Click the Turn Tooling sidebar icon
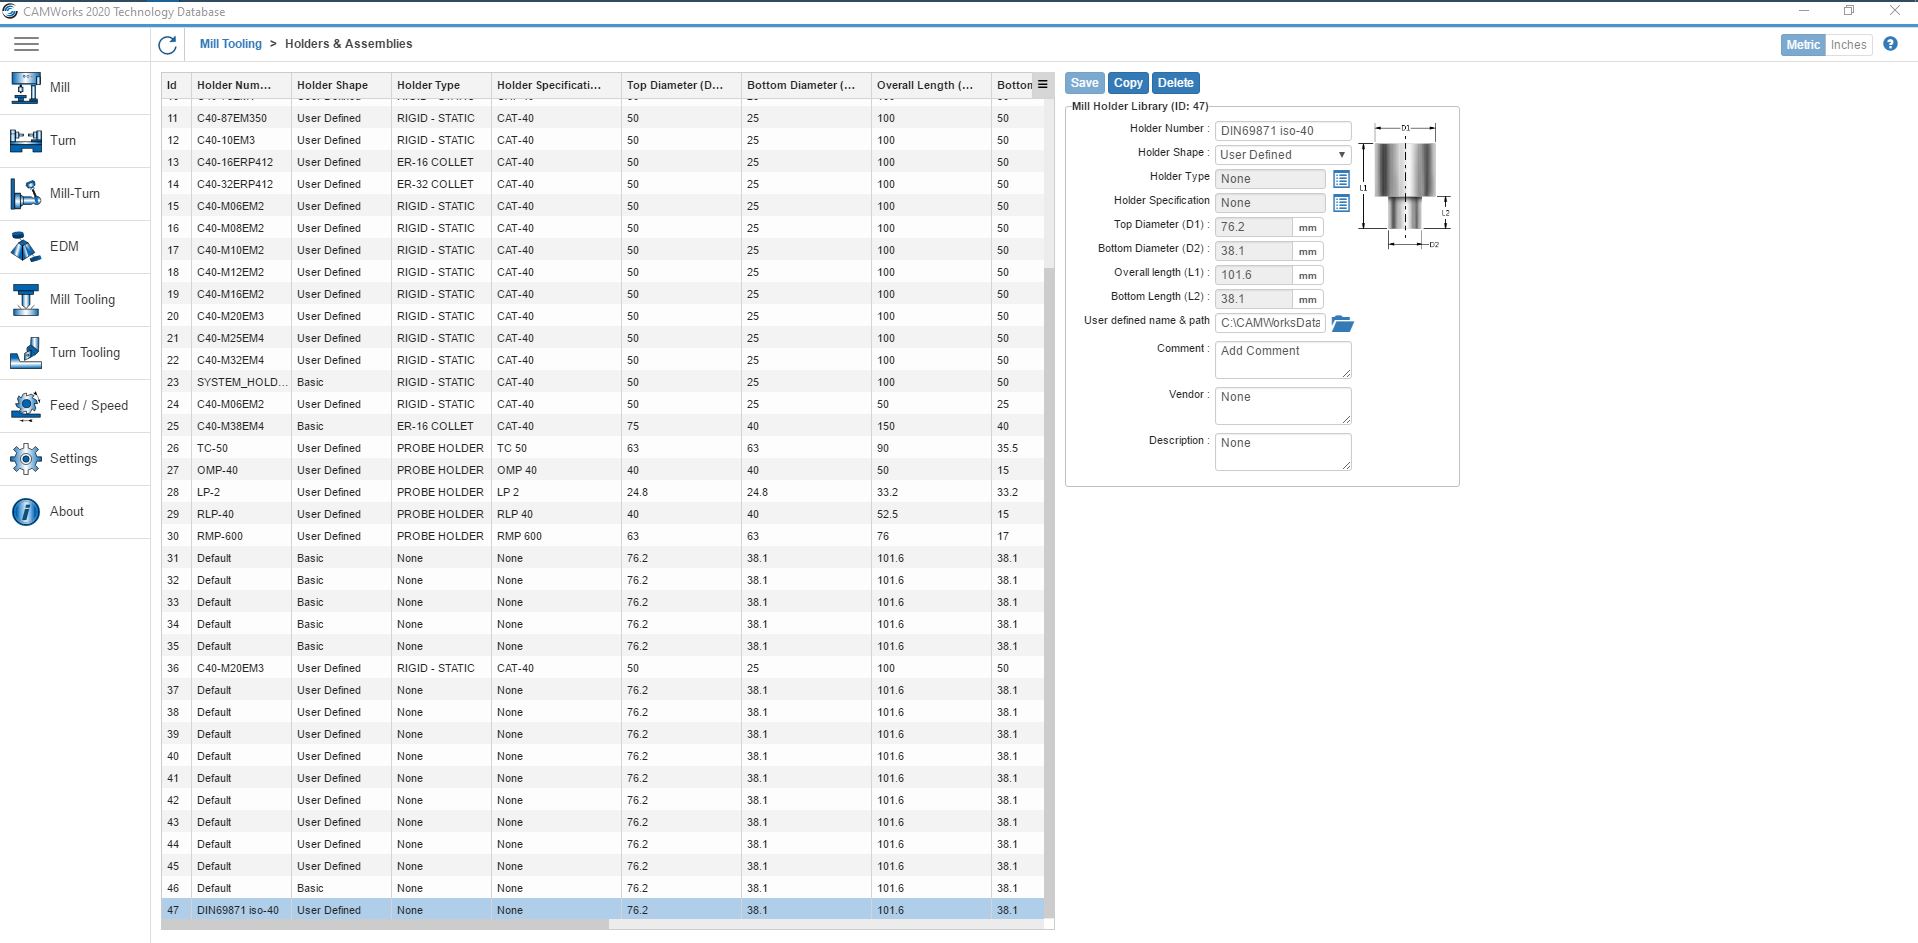Screen dimensions: 1918x943 click(x=25, y=352)
